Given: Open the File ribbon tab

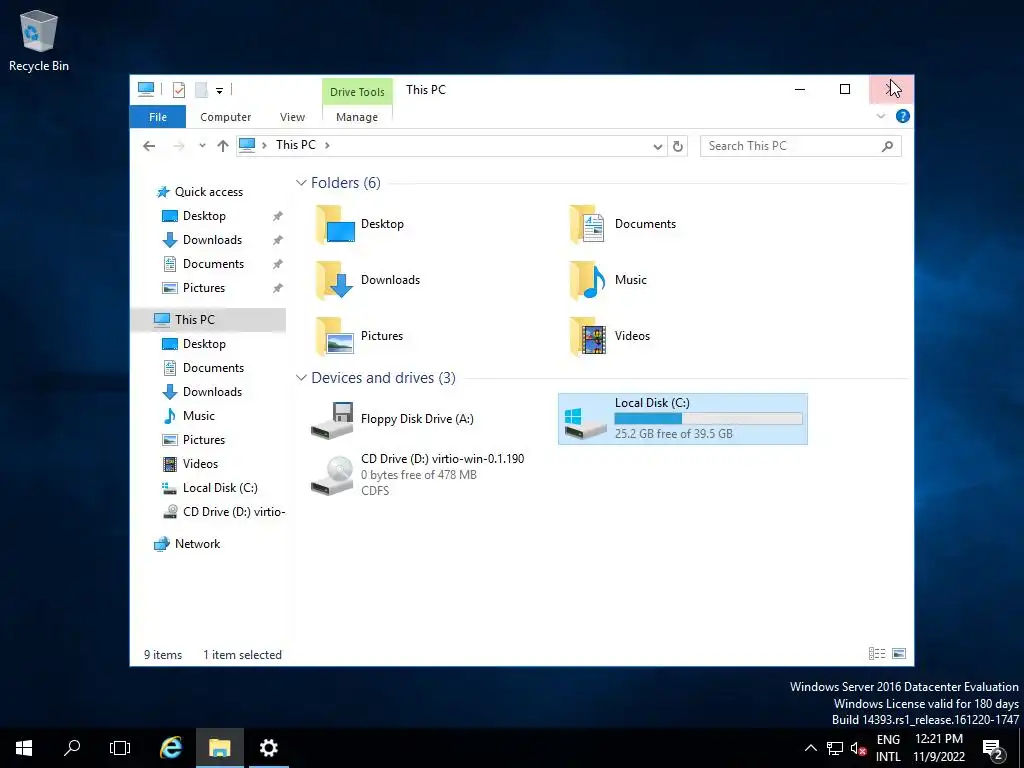Looking at the screenshot, I should coord(157,117).
